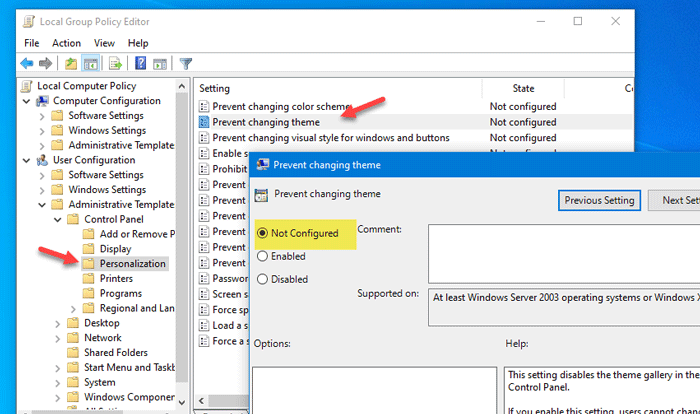Select the Windows Components tree item
This screenshot has width=700, height=414.
129,397
